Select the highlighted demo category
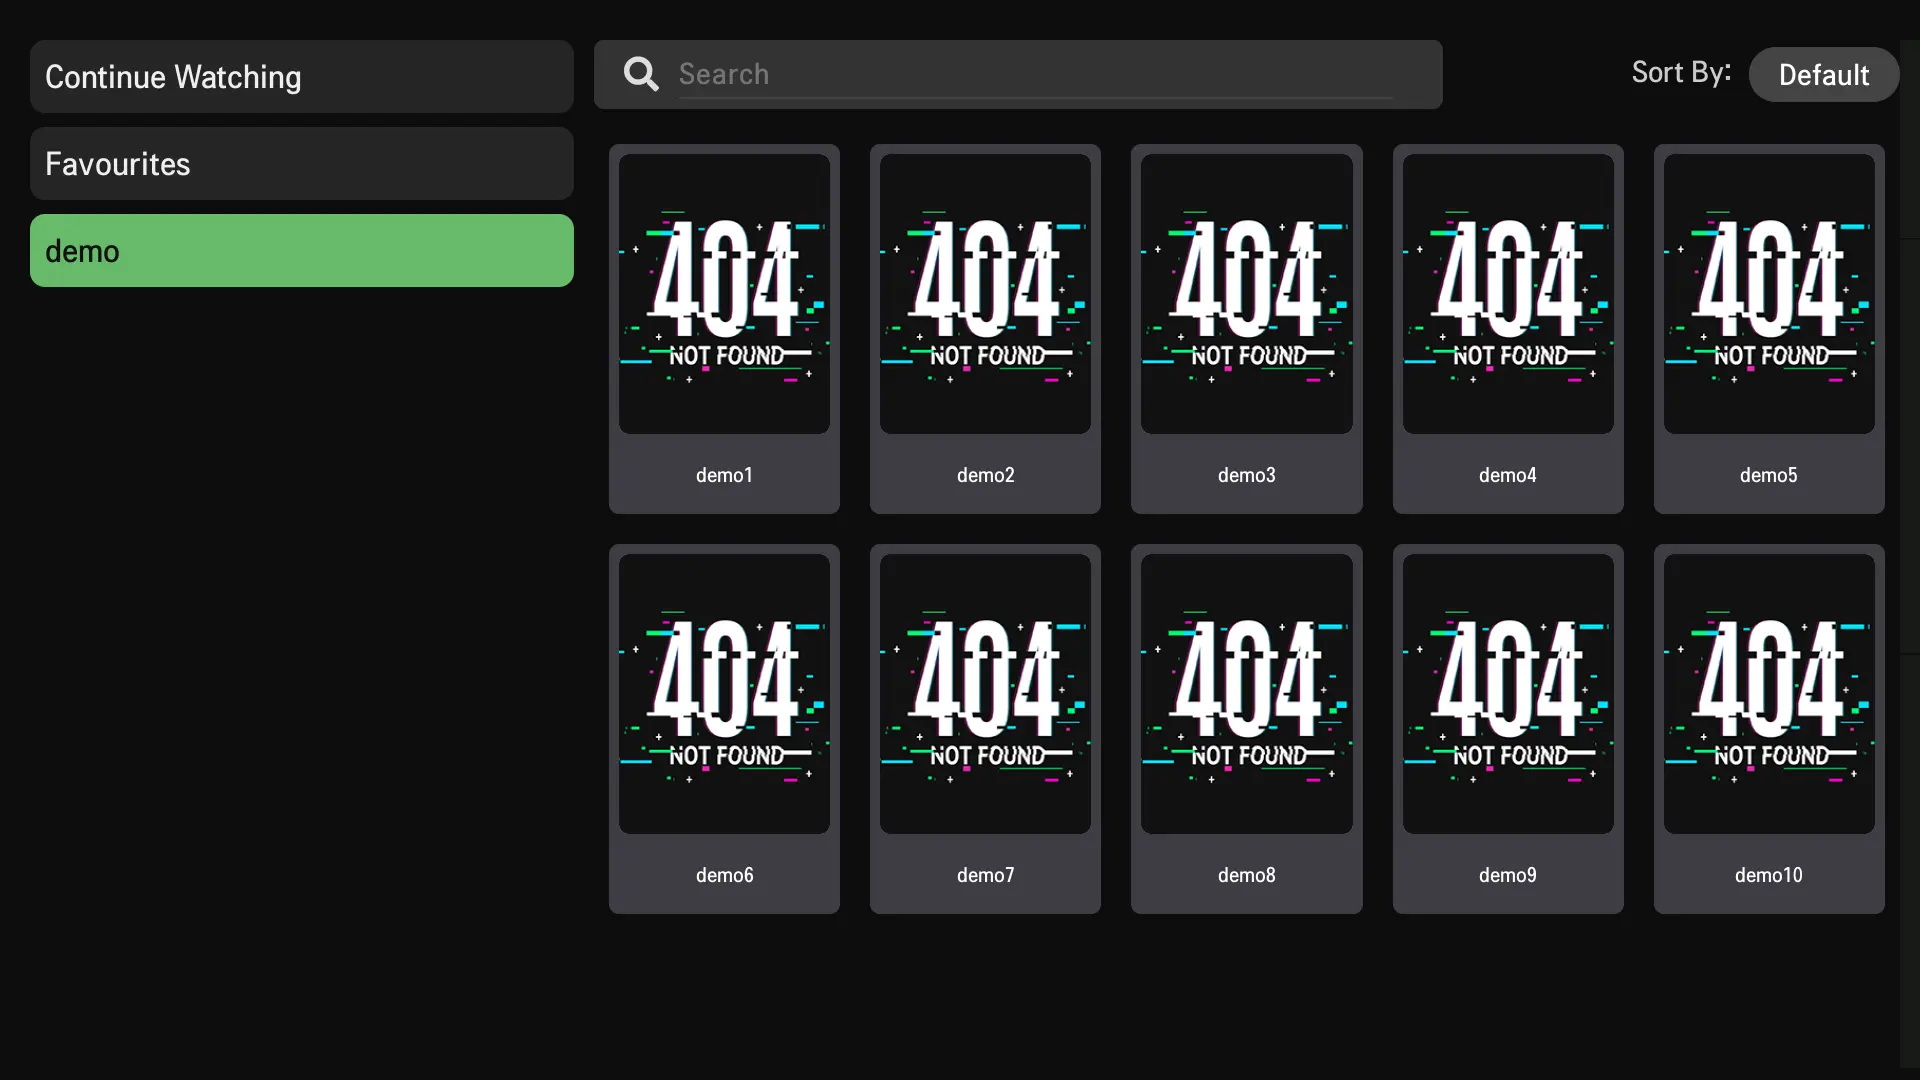The image size is (1920, 1080). click(x=301, y=251)
